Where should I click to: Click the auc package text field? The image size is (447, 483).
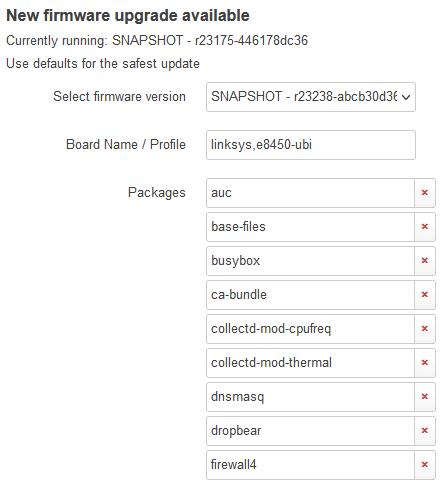pyautogui.click(x=310, y=193)
